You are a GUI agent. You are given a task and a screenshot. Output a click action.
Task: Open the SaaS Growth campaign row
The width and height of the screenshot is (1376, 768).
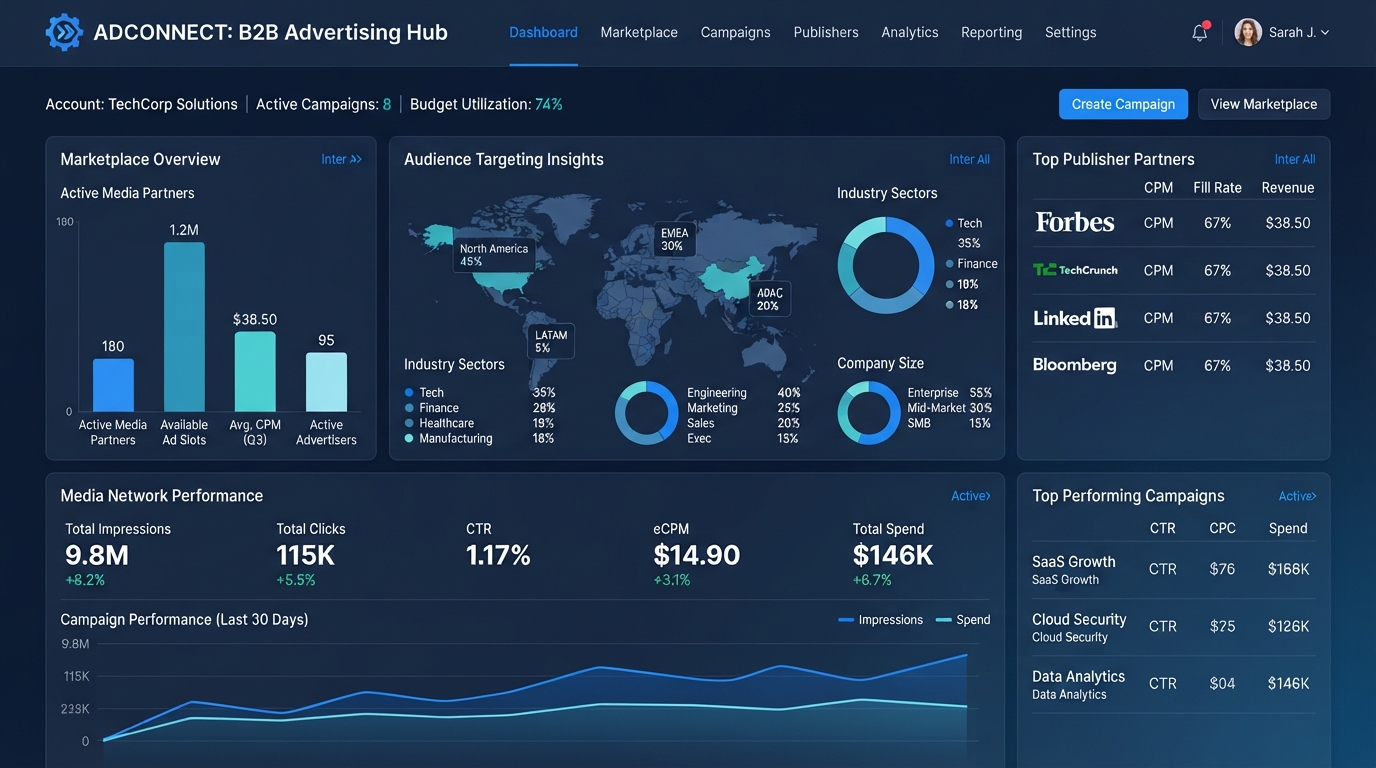pyautogui.click(x=1174, y=570)
